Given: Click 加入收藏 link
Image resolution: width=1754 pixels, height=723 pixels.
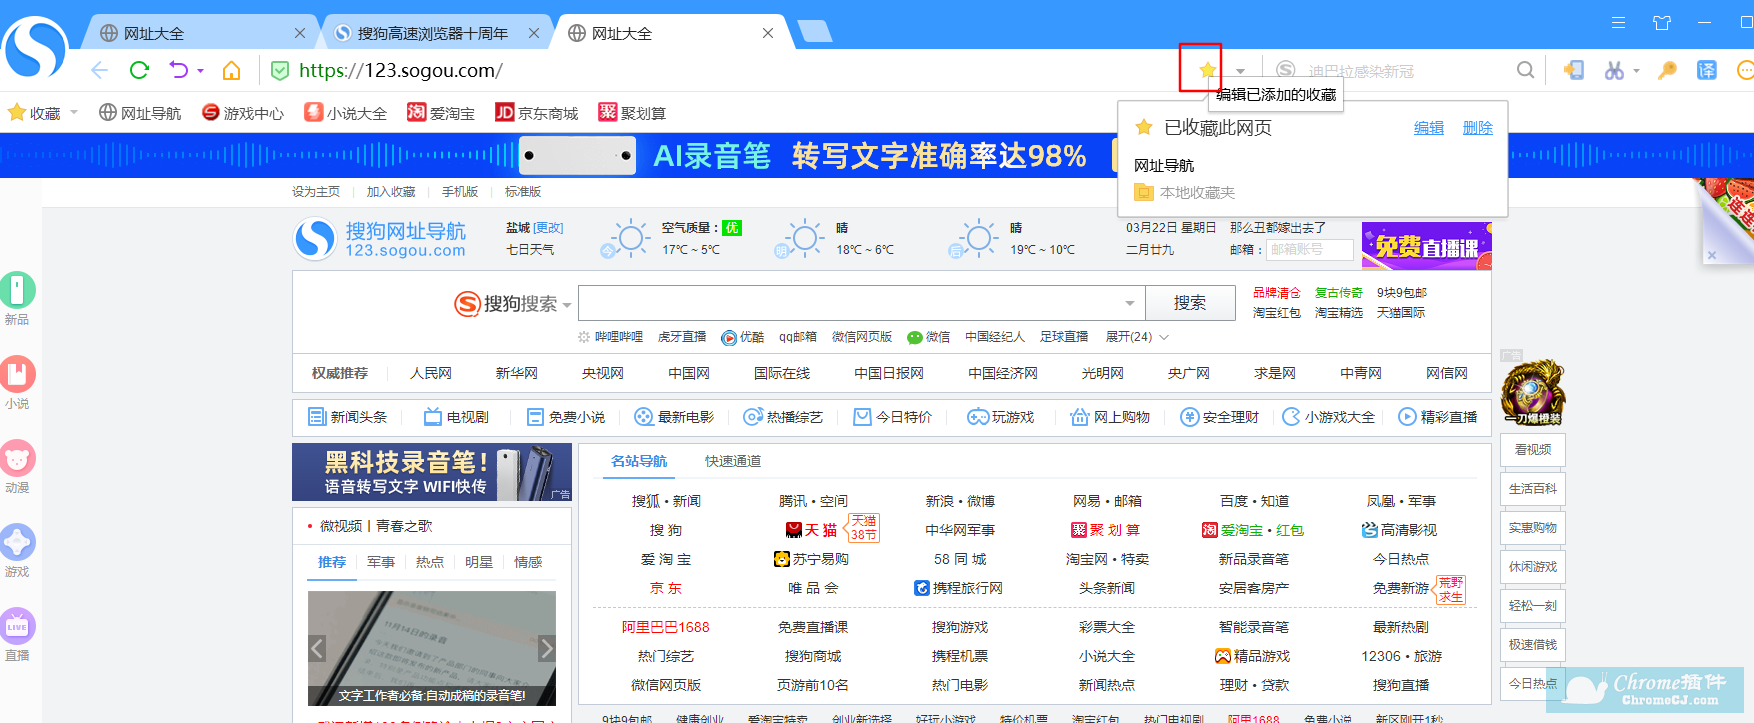Looking at the screenshot, I should [x=391, y=192].
